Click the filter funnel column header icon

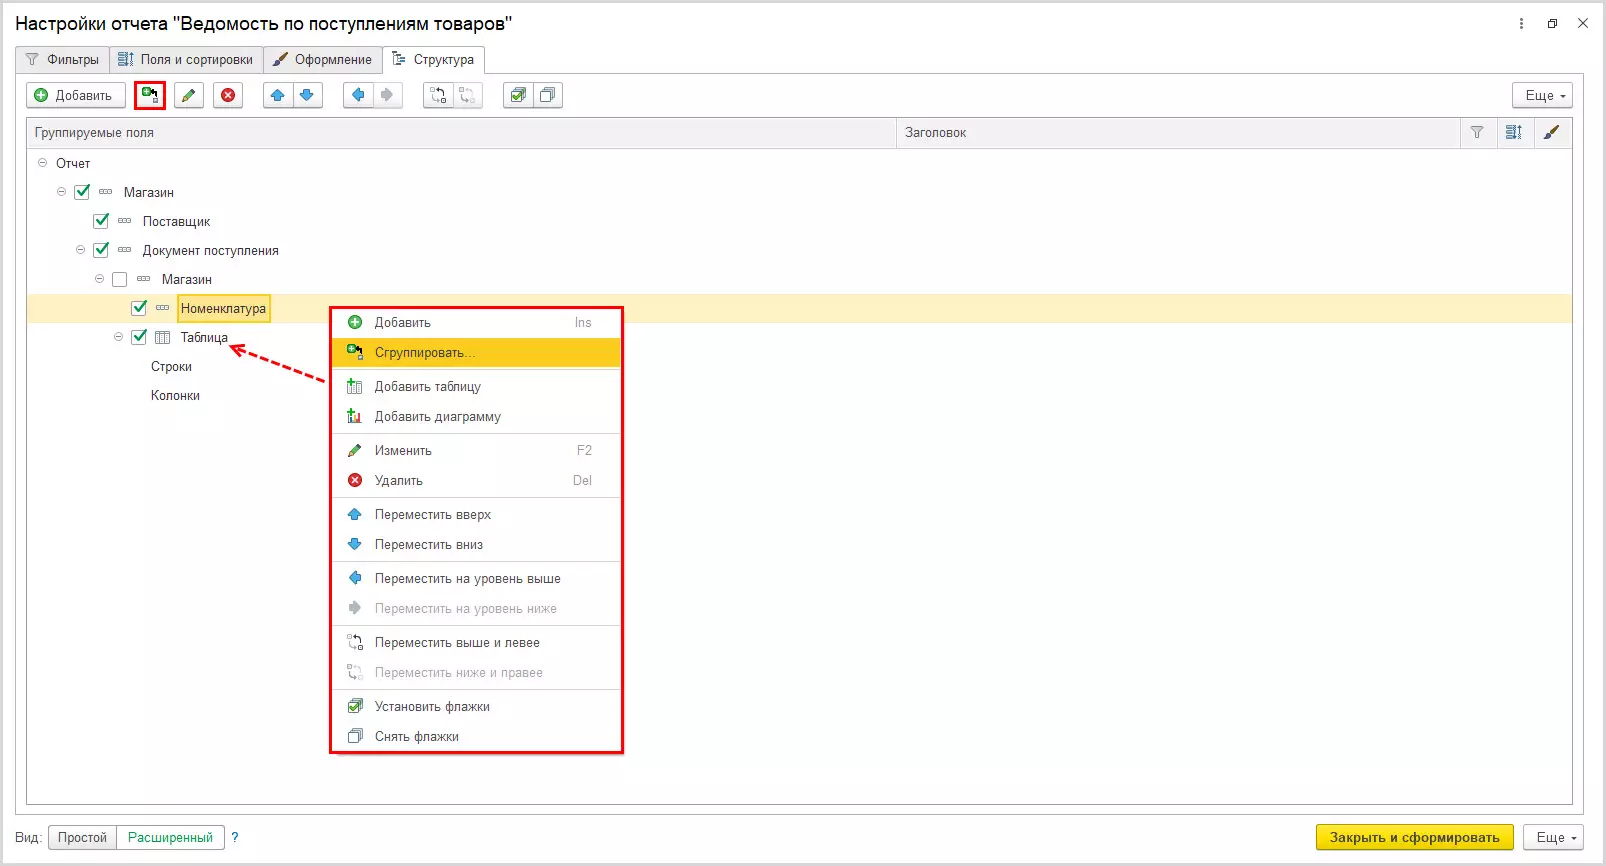[1477, 132]
